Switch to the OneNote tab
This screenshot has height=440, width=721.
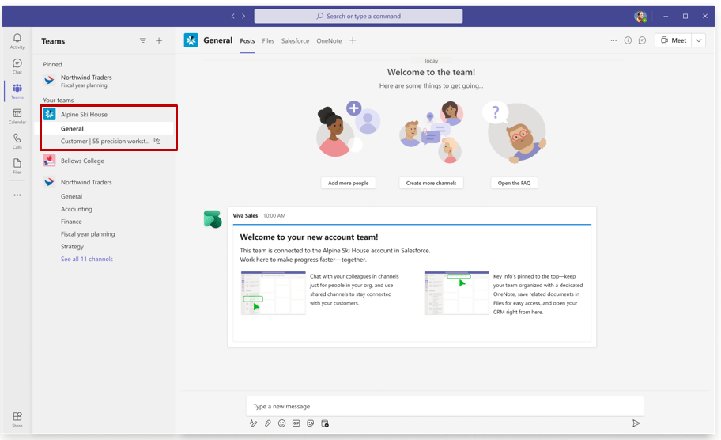coord(328,41)
